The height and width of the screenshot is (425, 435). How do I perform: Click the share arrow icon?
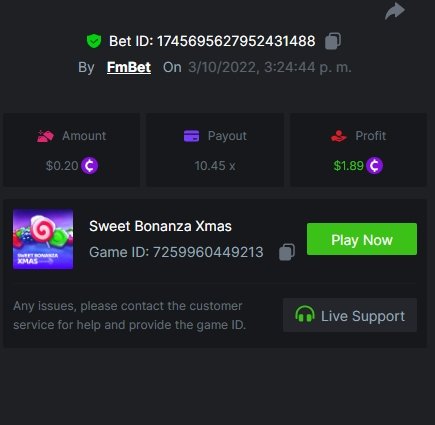click(x=395, y=11)
